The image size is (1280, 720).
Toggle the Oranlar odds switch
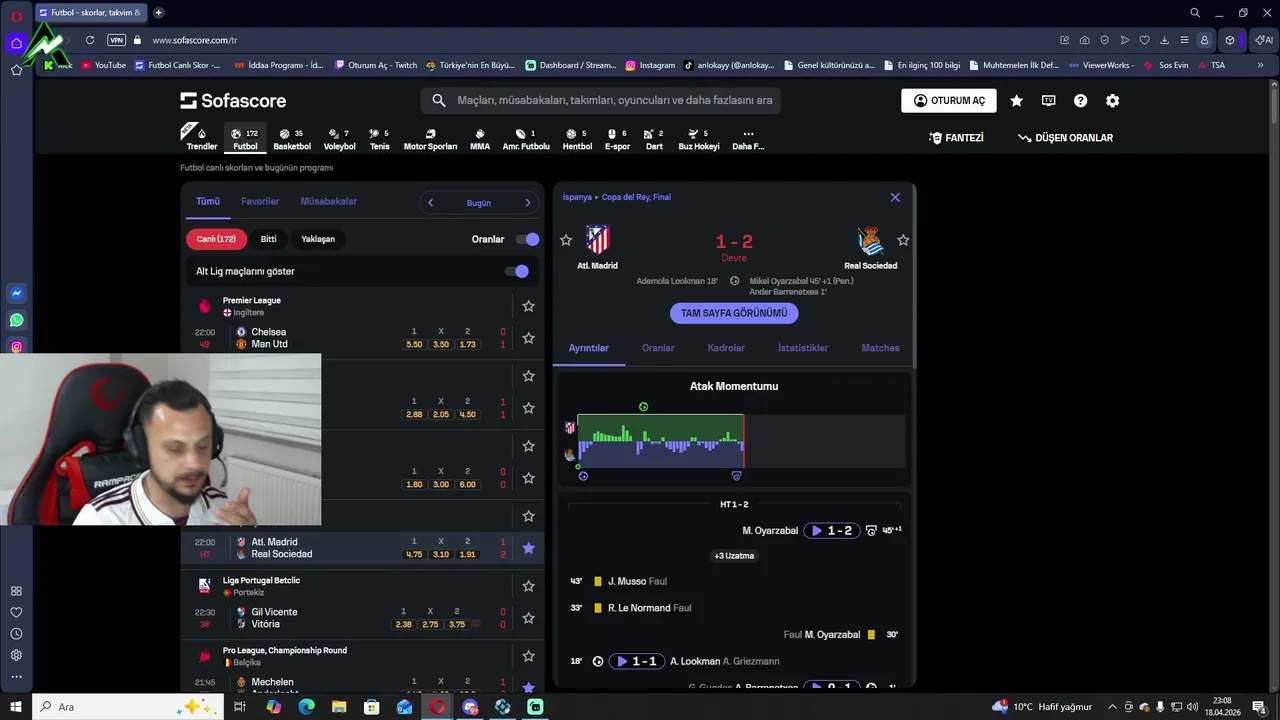527,239
